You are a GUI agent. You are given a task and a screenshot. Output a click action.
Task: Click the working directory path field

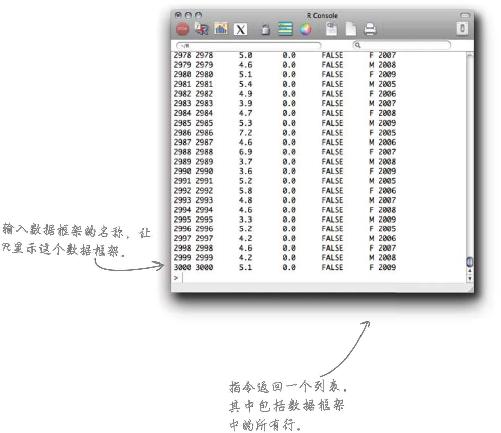[248, 45]
